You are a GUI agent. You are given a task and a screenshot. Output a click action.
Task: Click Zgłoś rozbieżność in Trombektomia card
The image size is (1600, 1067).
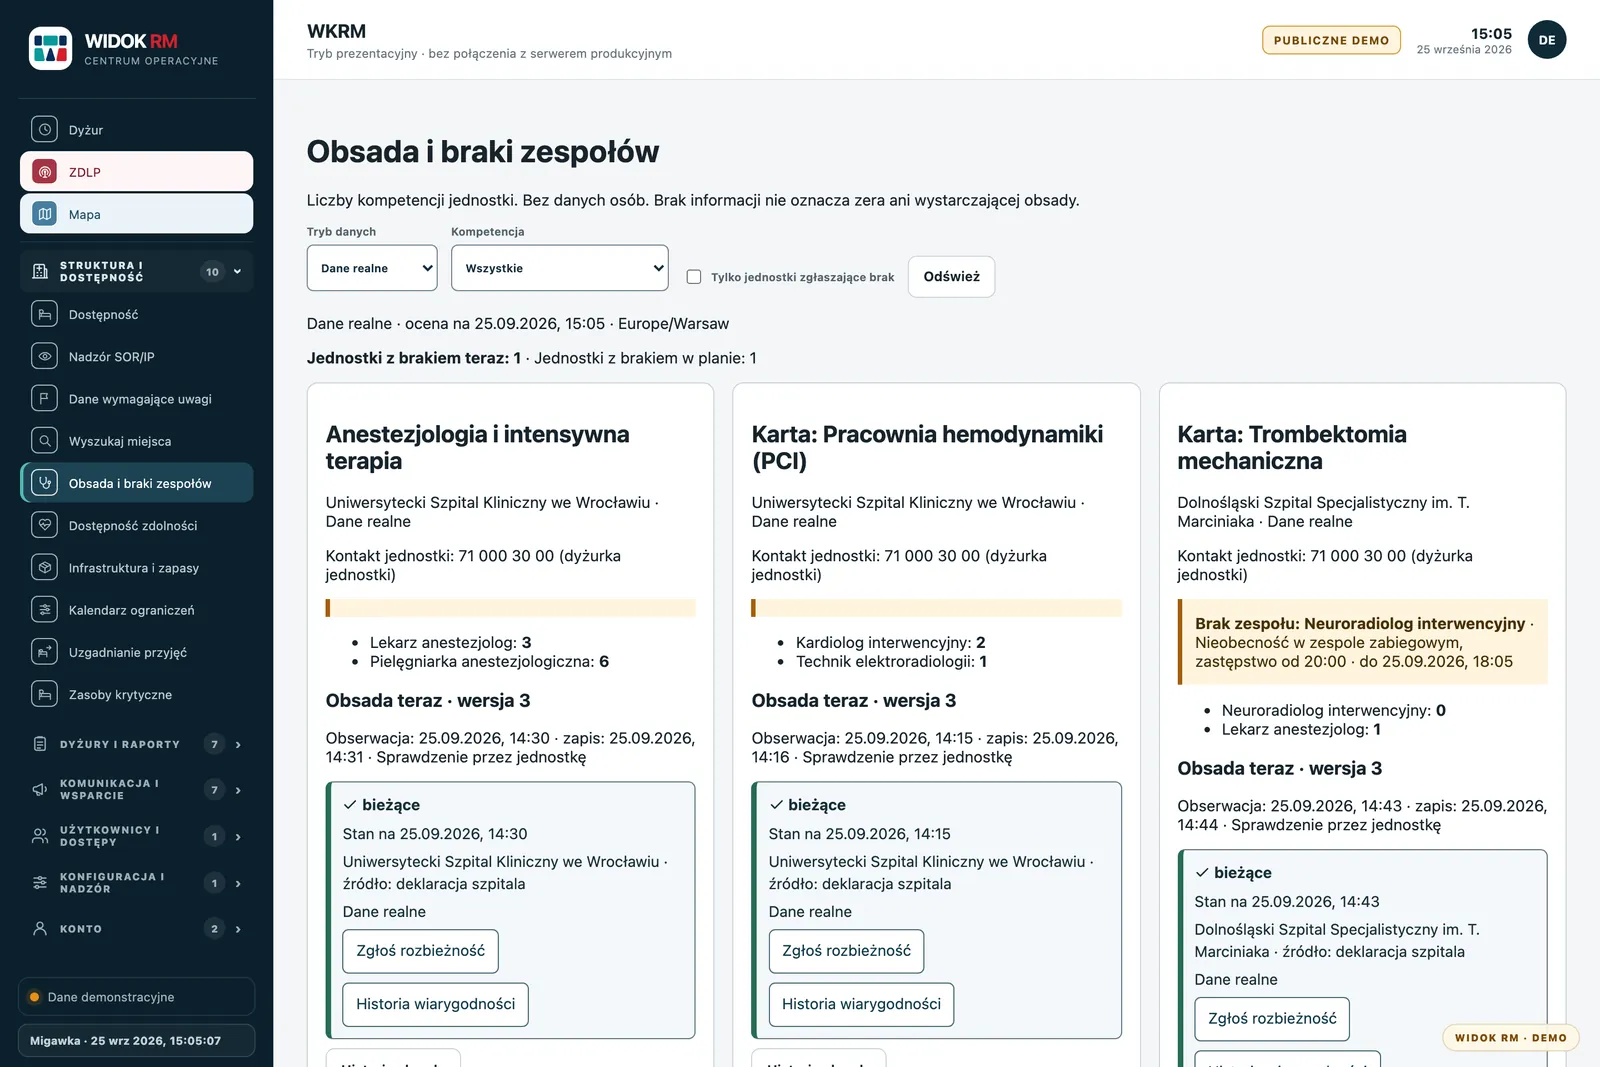1272,1019
